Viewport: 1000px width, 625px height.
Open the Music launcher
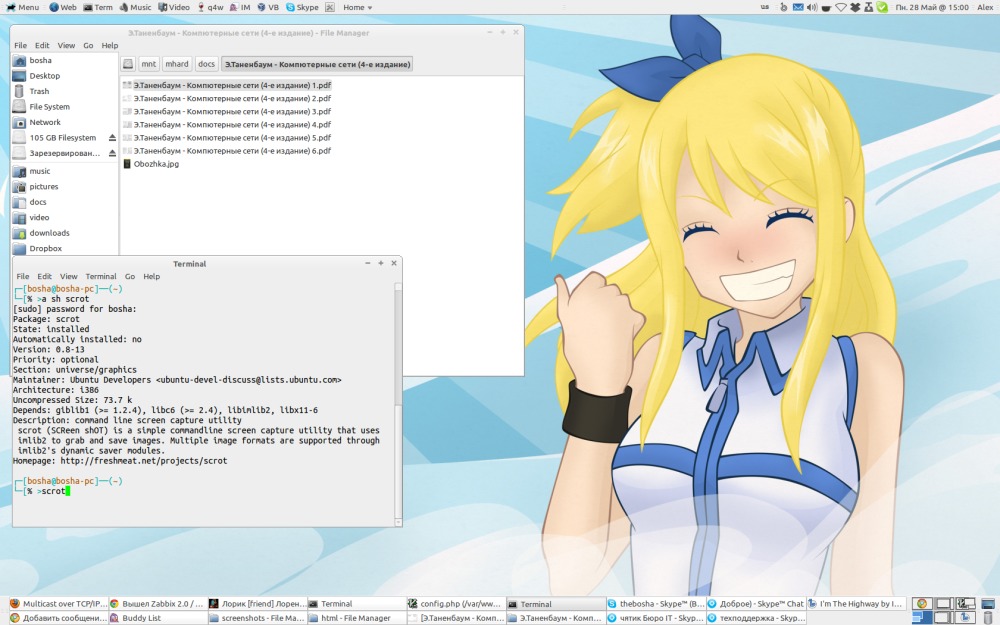135,7
